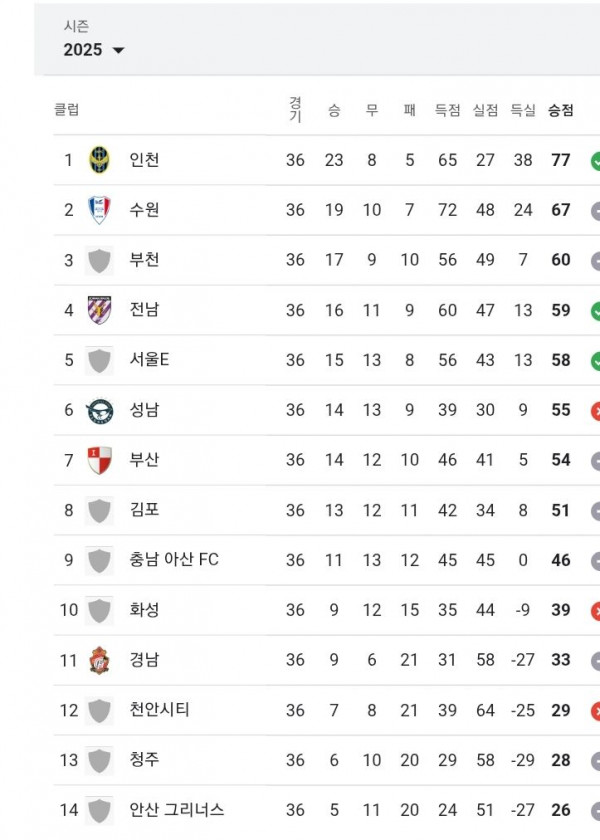Image resolution: width=600 pixels, height=840 pixels.
Task: Click the Bucheon placeholder shield icon
Action: click(99, 260)
